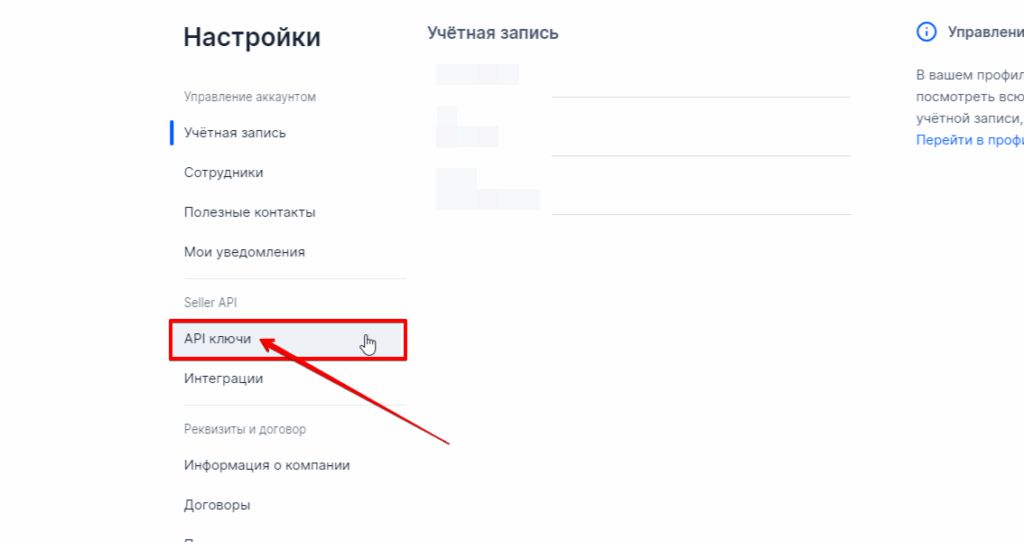Click the Настройки page heading
The image size is (1024, 542).
[252, 38]
